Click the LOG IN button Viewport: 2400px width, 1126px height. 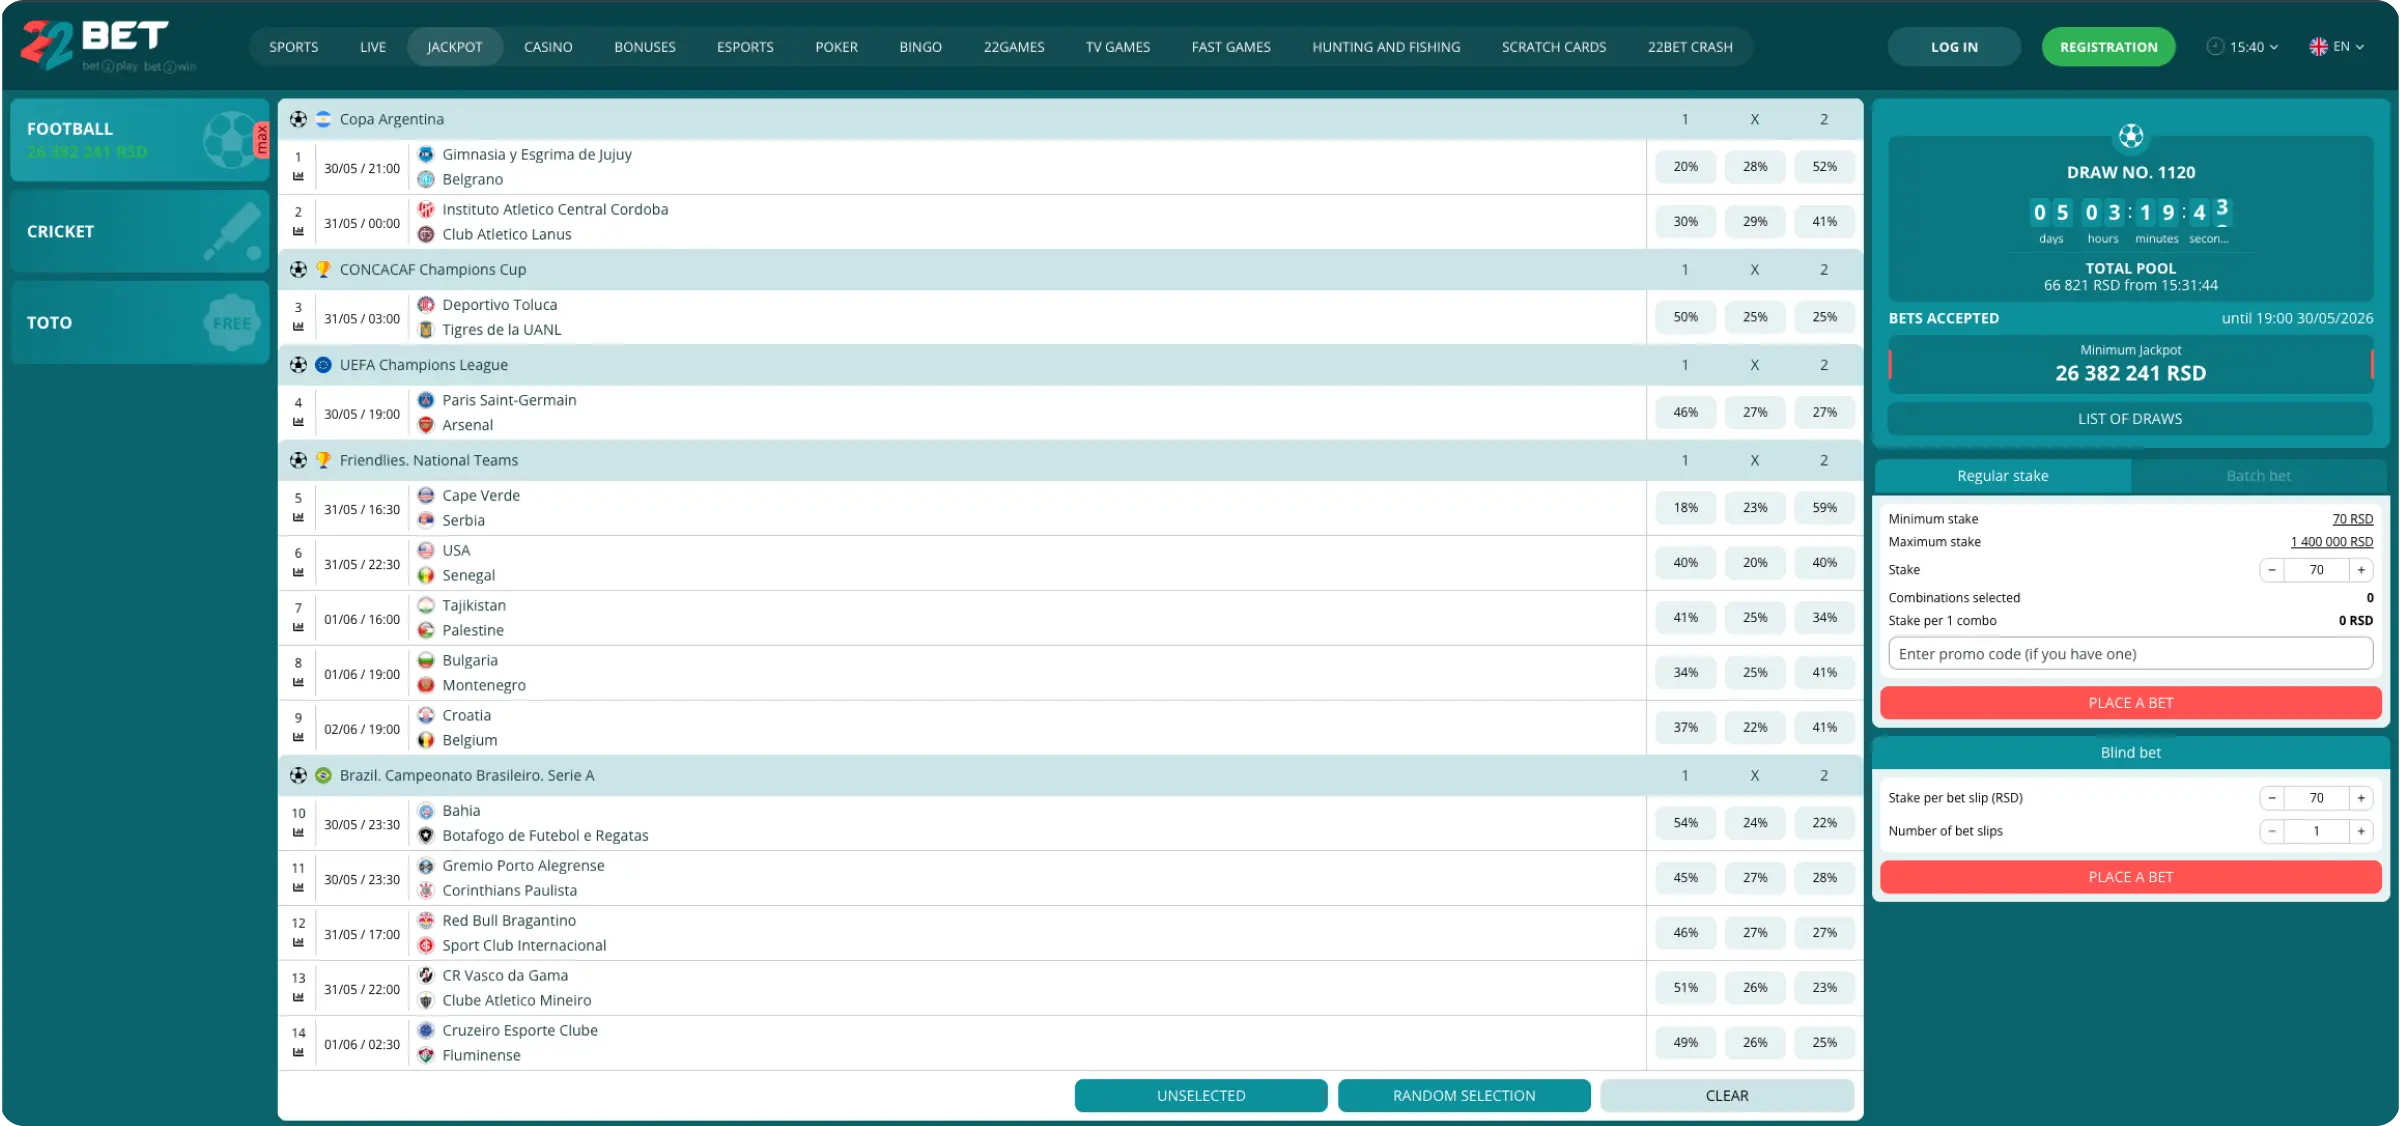[1954, 47]
